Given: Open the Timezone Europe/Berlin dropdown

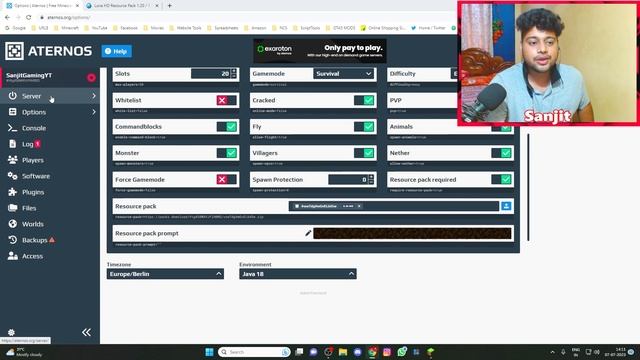Looking at the screenshot, I should pos(165,274).
